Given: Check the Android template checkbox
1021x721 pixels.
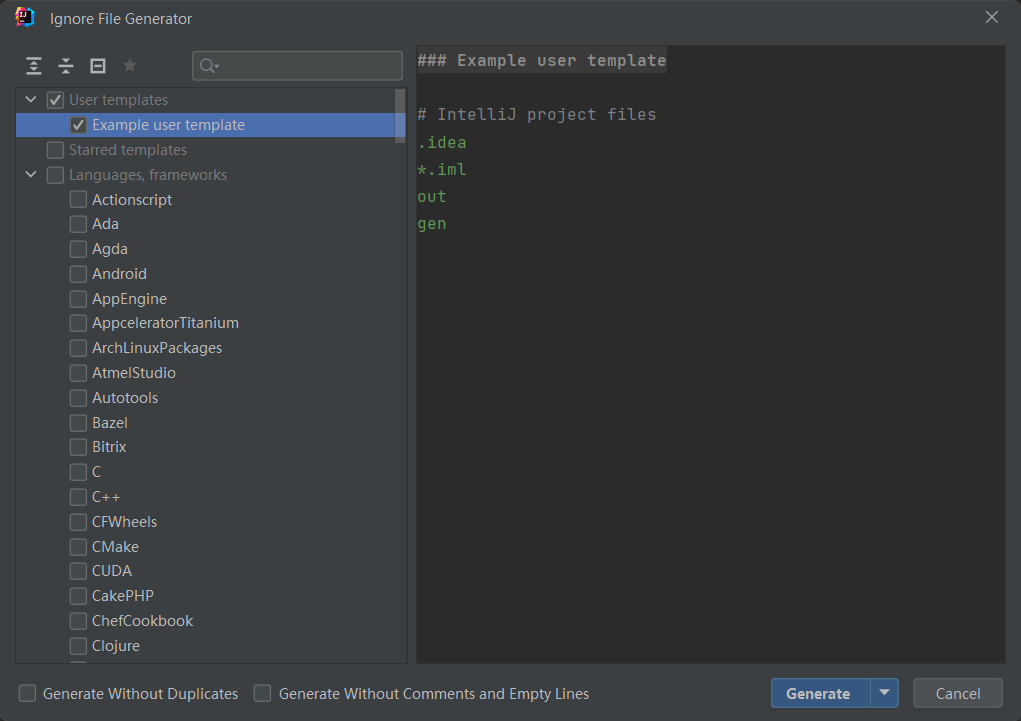Looking at the screenshot, I should coord(78,274).
